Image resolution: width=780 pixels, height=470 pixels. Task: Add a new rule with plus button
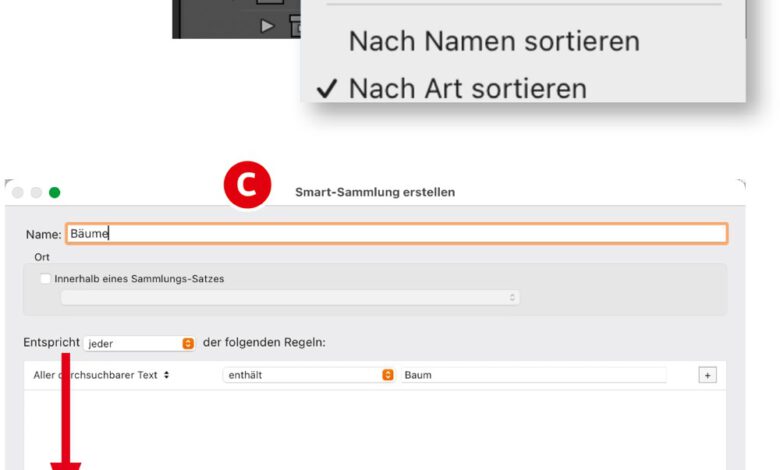click(707, 375)
